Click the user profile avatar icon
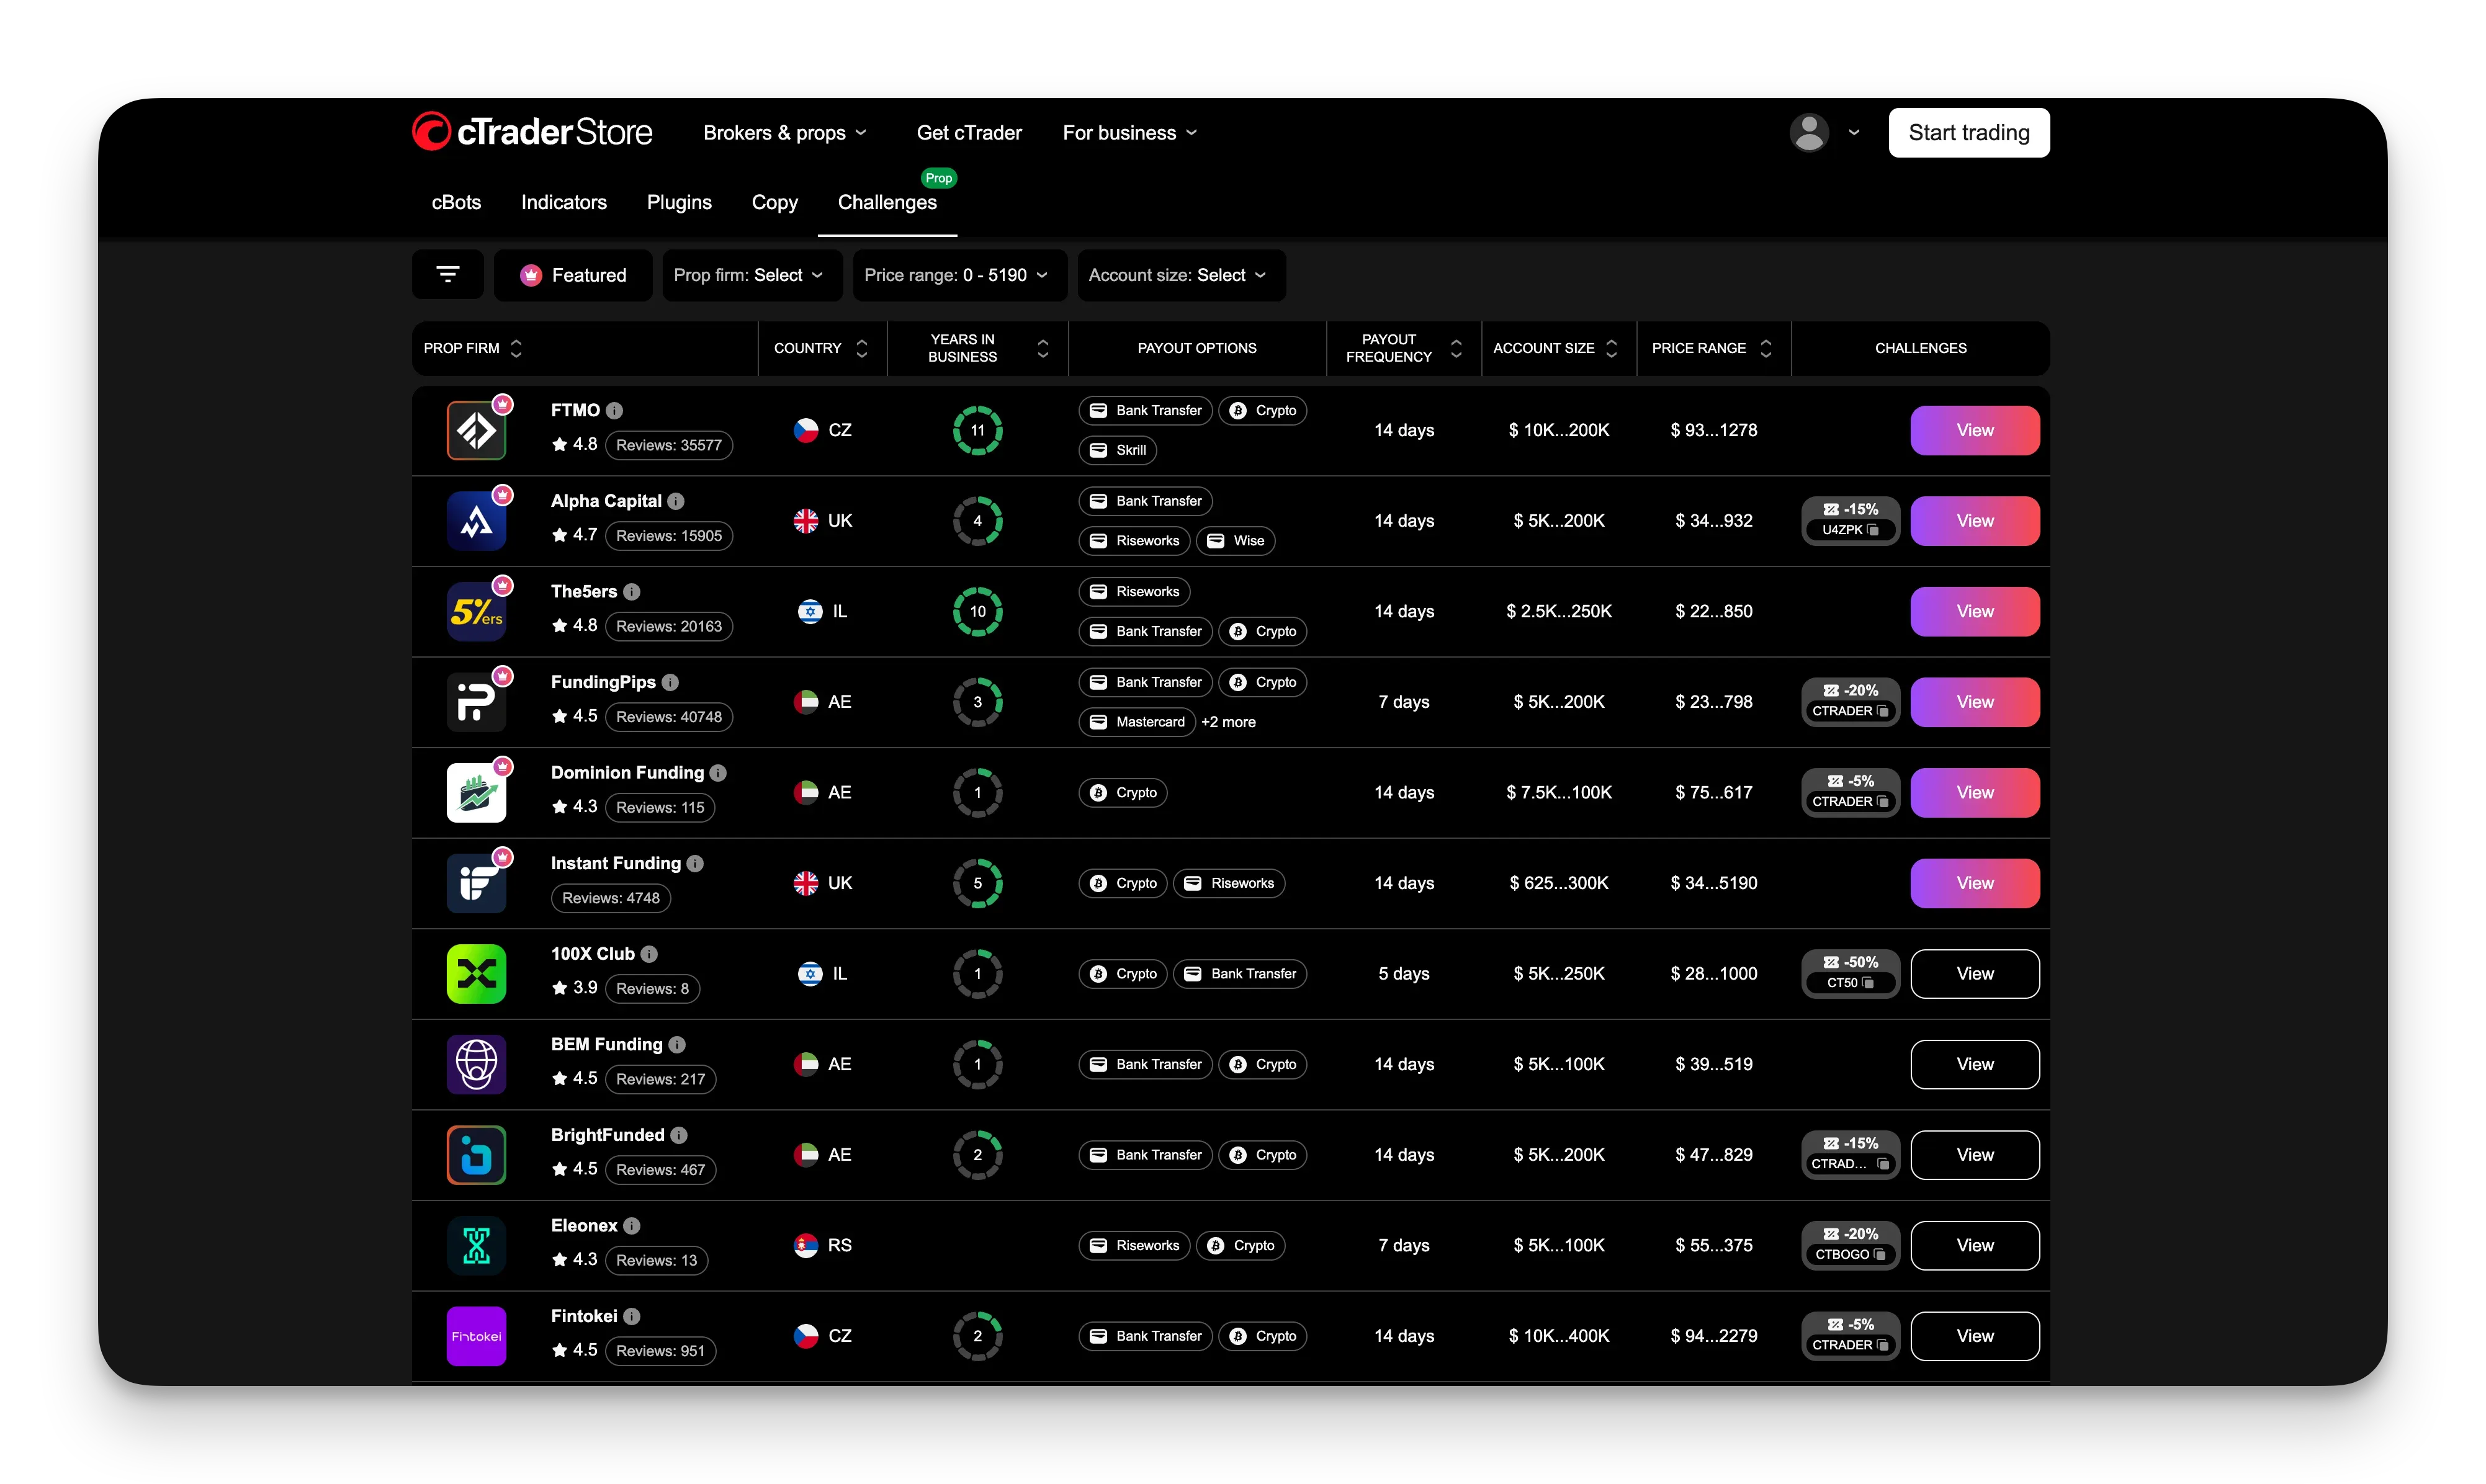This screenshot has width=2486, height=1484. [1808, 132]
